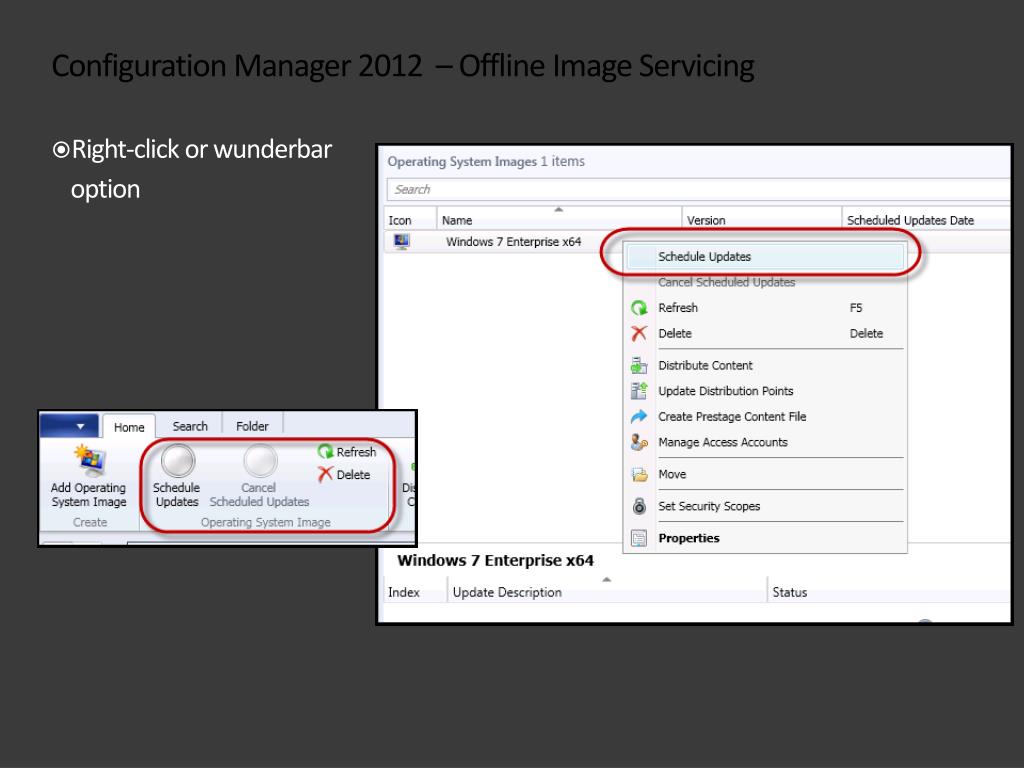Sort by the Icon column header
Viewport: 1024px width, 768px height.
coord(409,219)
